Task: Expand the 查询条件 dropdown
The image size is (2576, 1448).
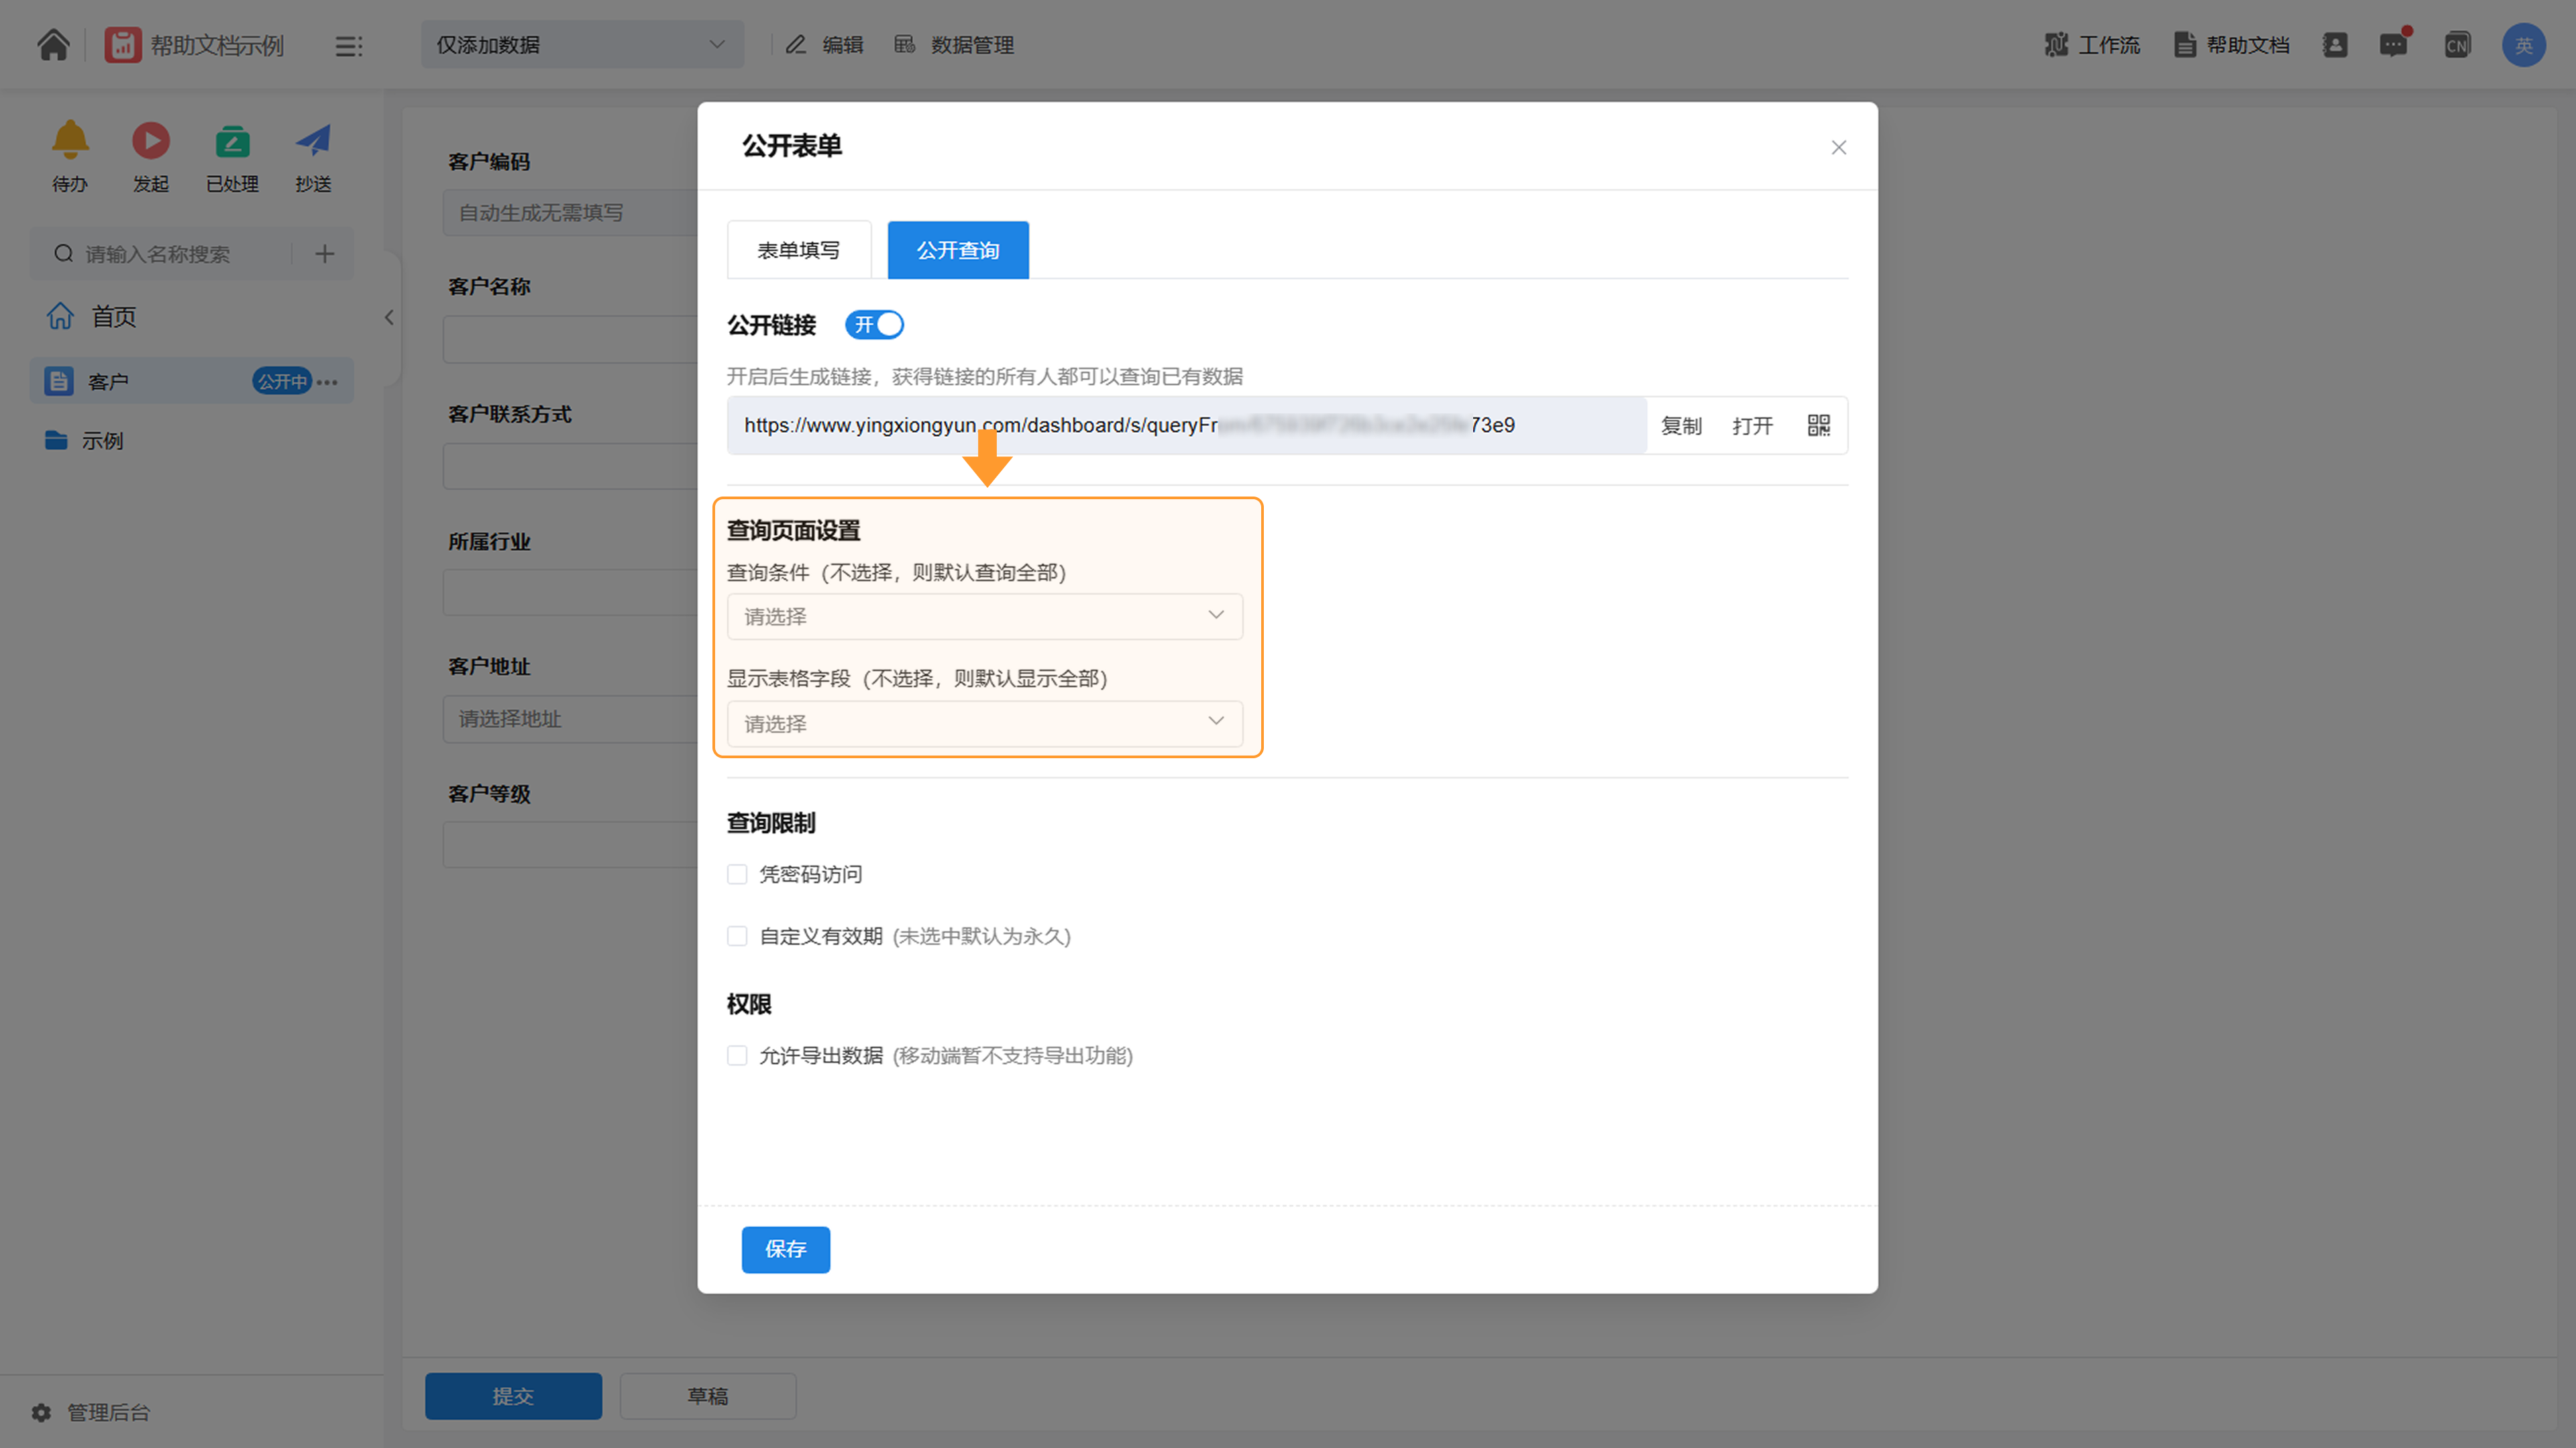Action: point(985,617)
